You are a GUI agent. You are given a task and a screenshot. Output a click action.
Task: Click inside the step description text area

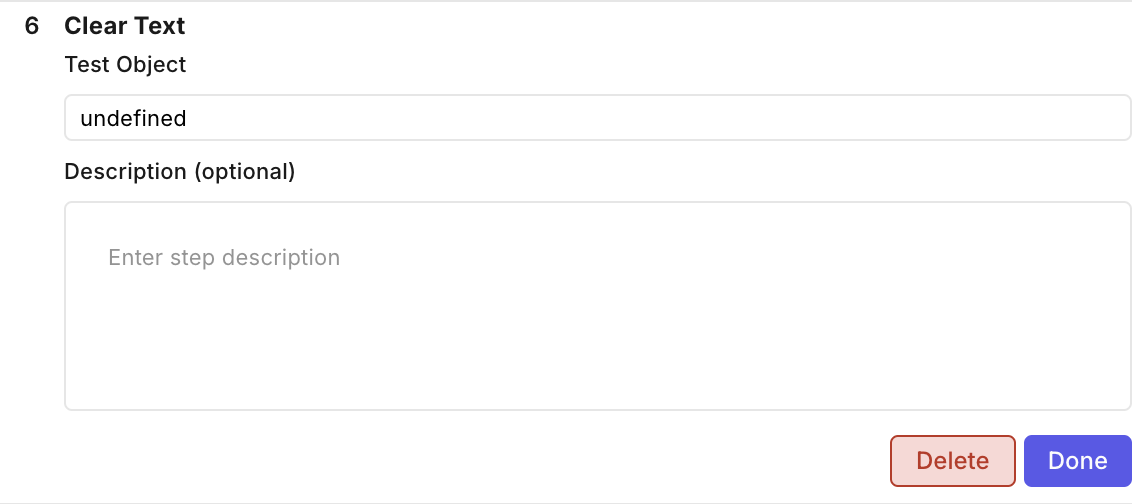[x=597, y=306]
